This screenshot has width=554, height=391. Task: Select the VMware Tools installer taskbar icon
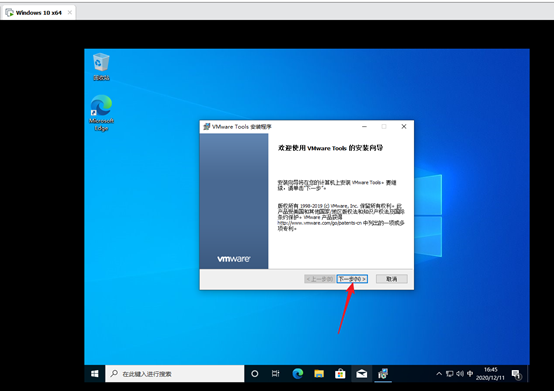(383, 374)
